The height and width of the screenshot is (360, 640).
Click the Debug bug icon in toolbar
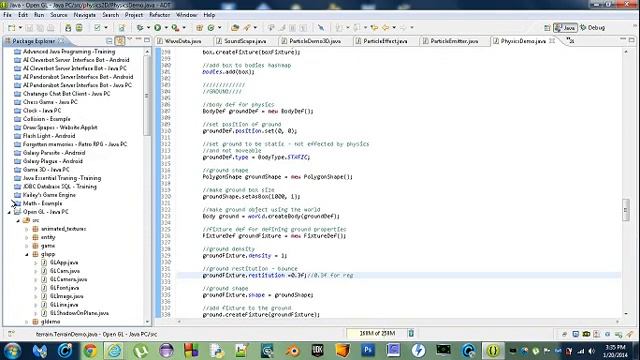(x=140, y=28)
